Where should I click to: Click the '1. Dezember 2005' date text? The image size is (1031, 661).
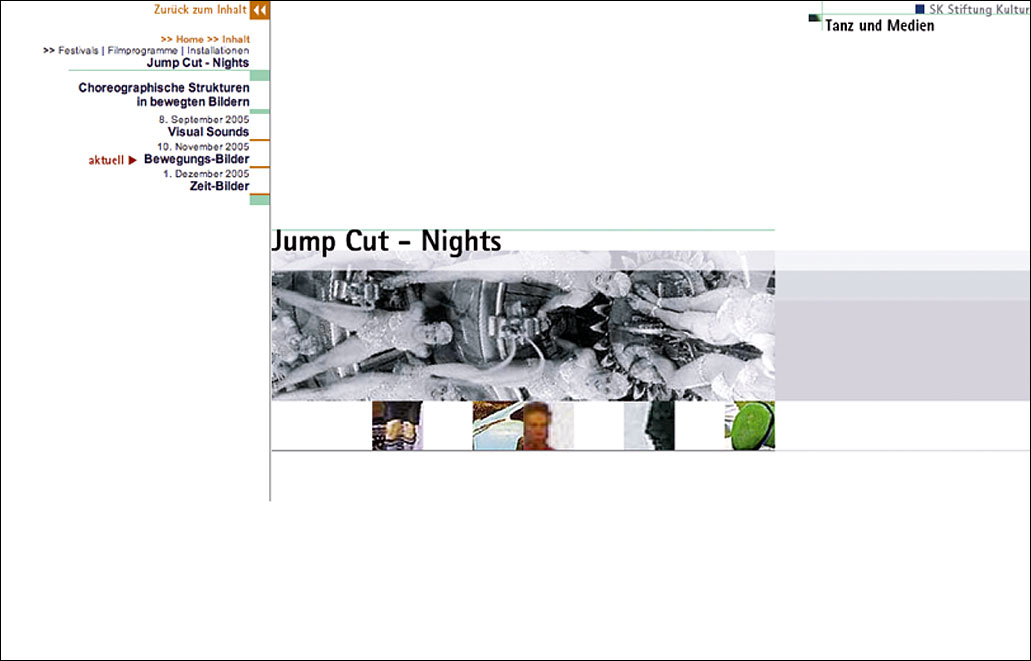coord(206,174)
